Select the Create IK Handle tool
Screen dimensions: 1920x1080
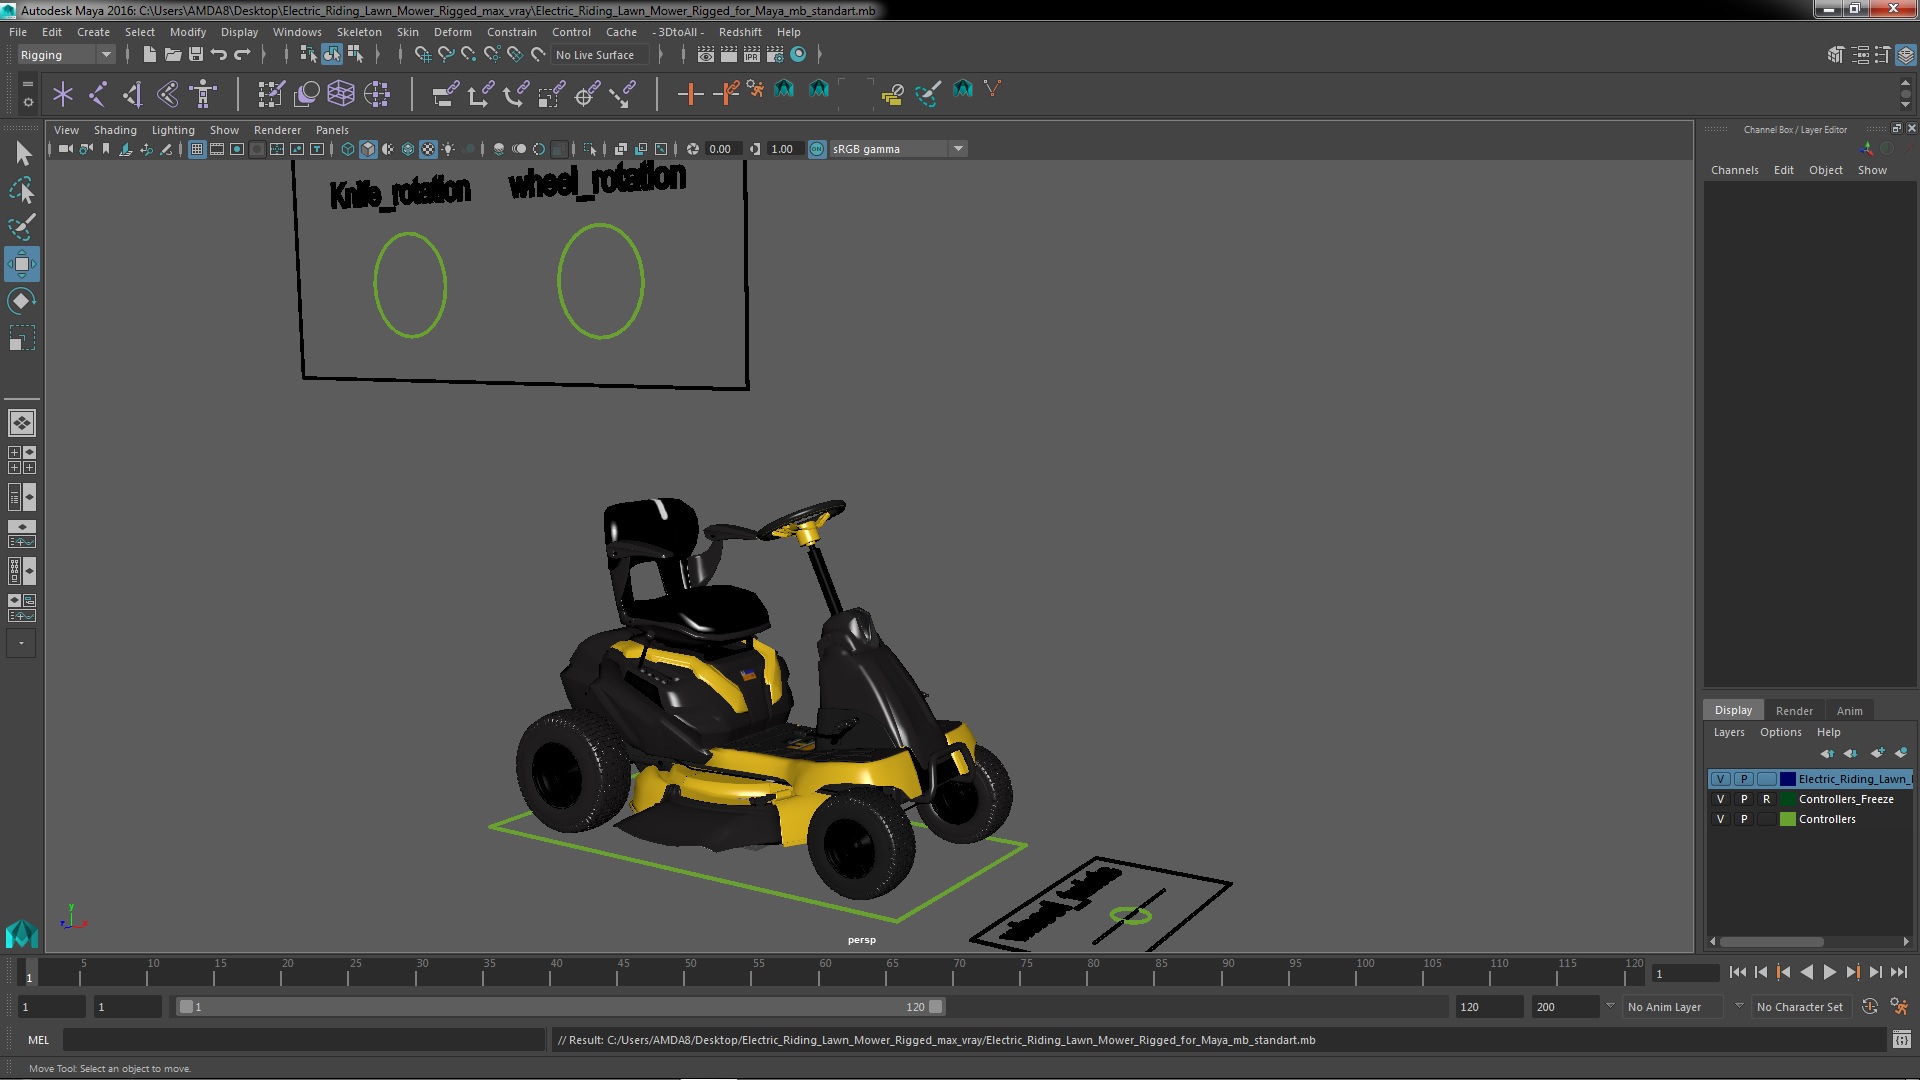pyautogui.click(x=132, y=94)
